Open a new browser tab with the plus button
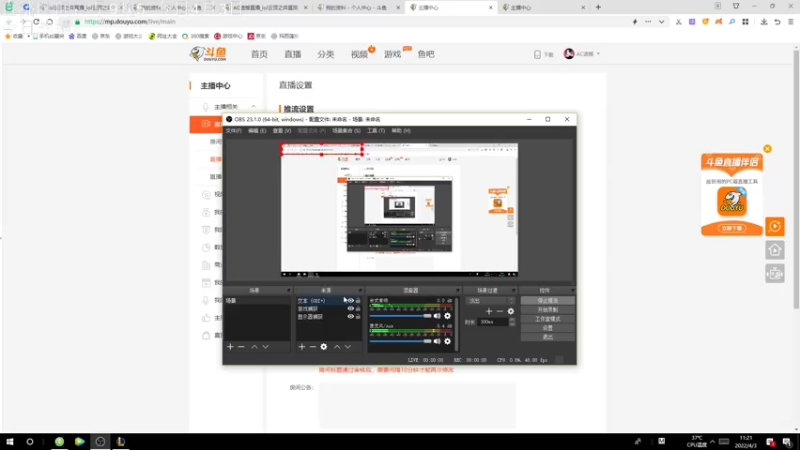 click(598, 7)
